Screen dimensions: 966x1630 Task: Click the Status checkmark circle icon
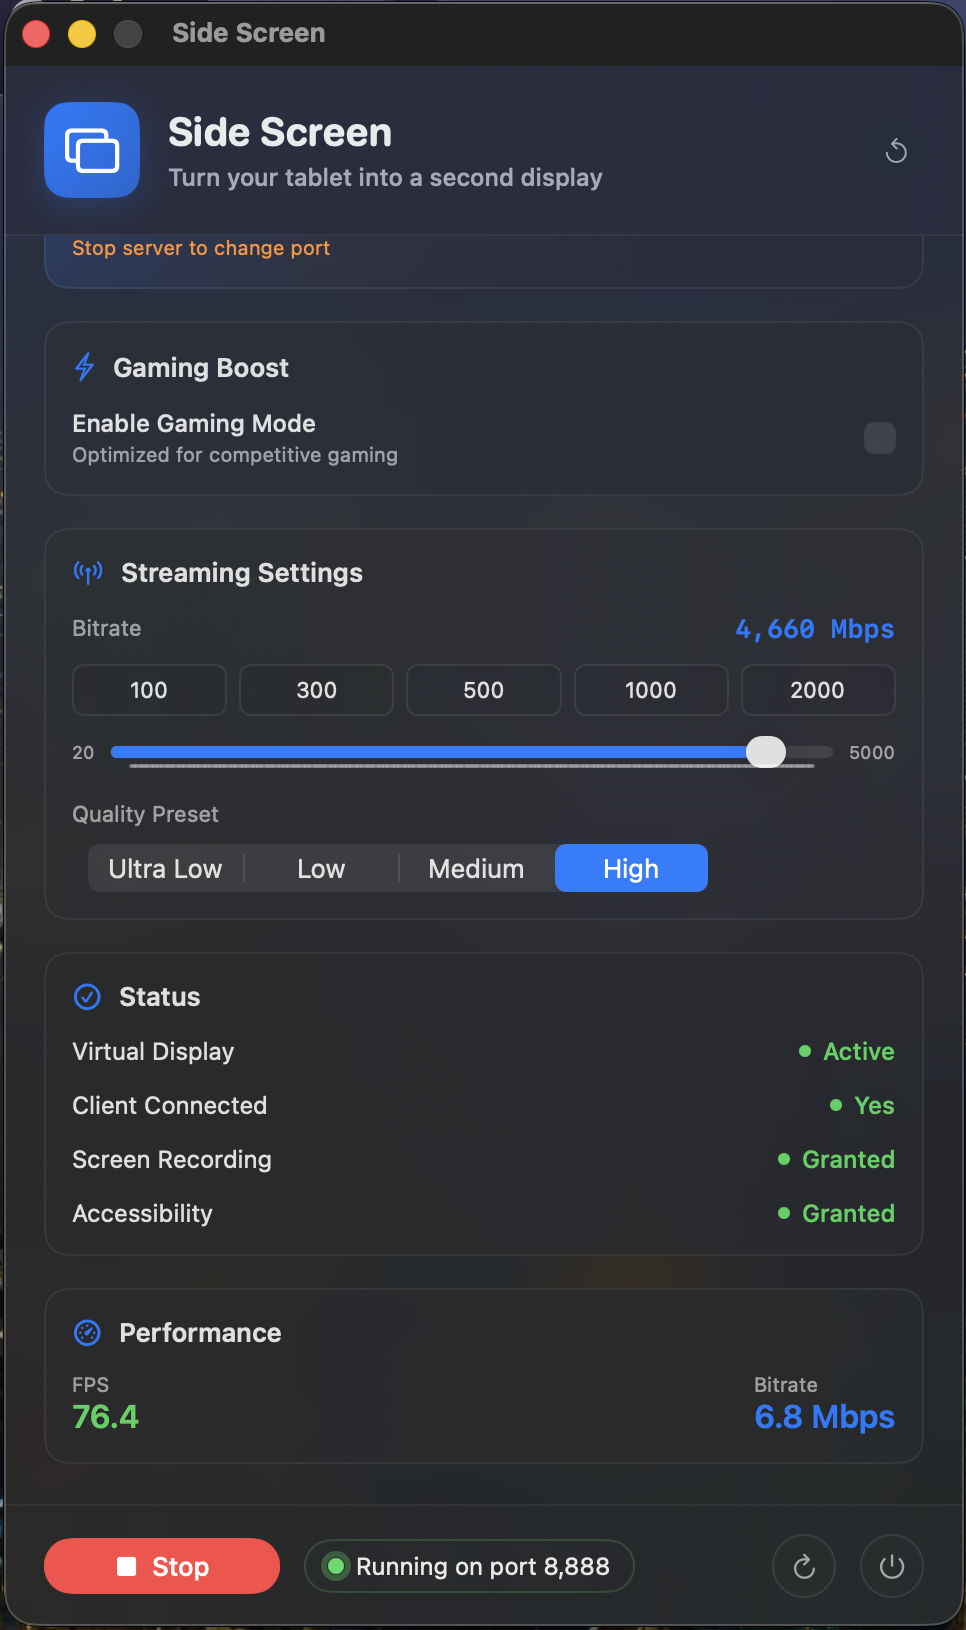pos(88,996)
